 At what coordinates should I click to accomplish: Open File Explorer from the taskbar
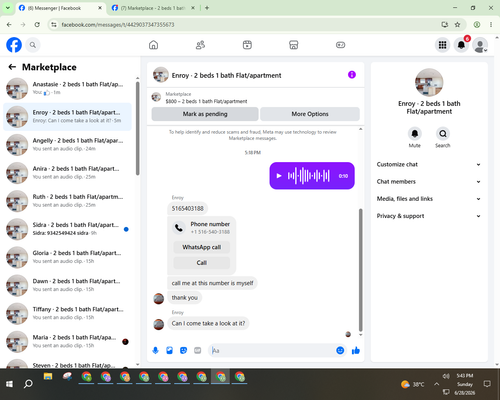pos(48,377)
